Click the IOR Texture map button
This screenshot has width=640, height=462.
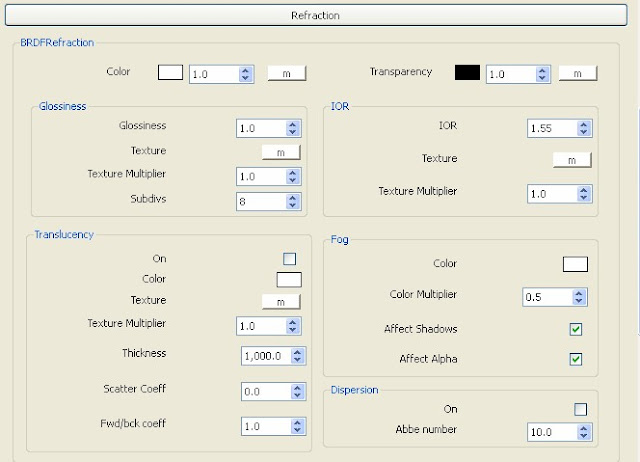[x=572, y=159]
